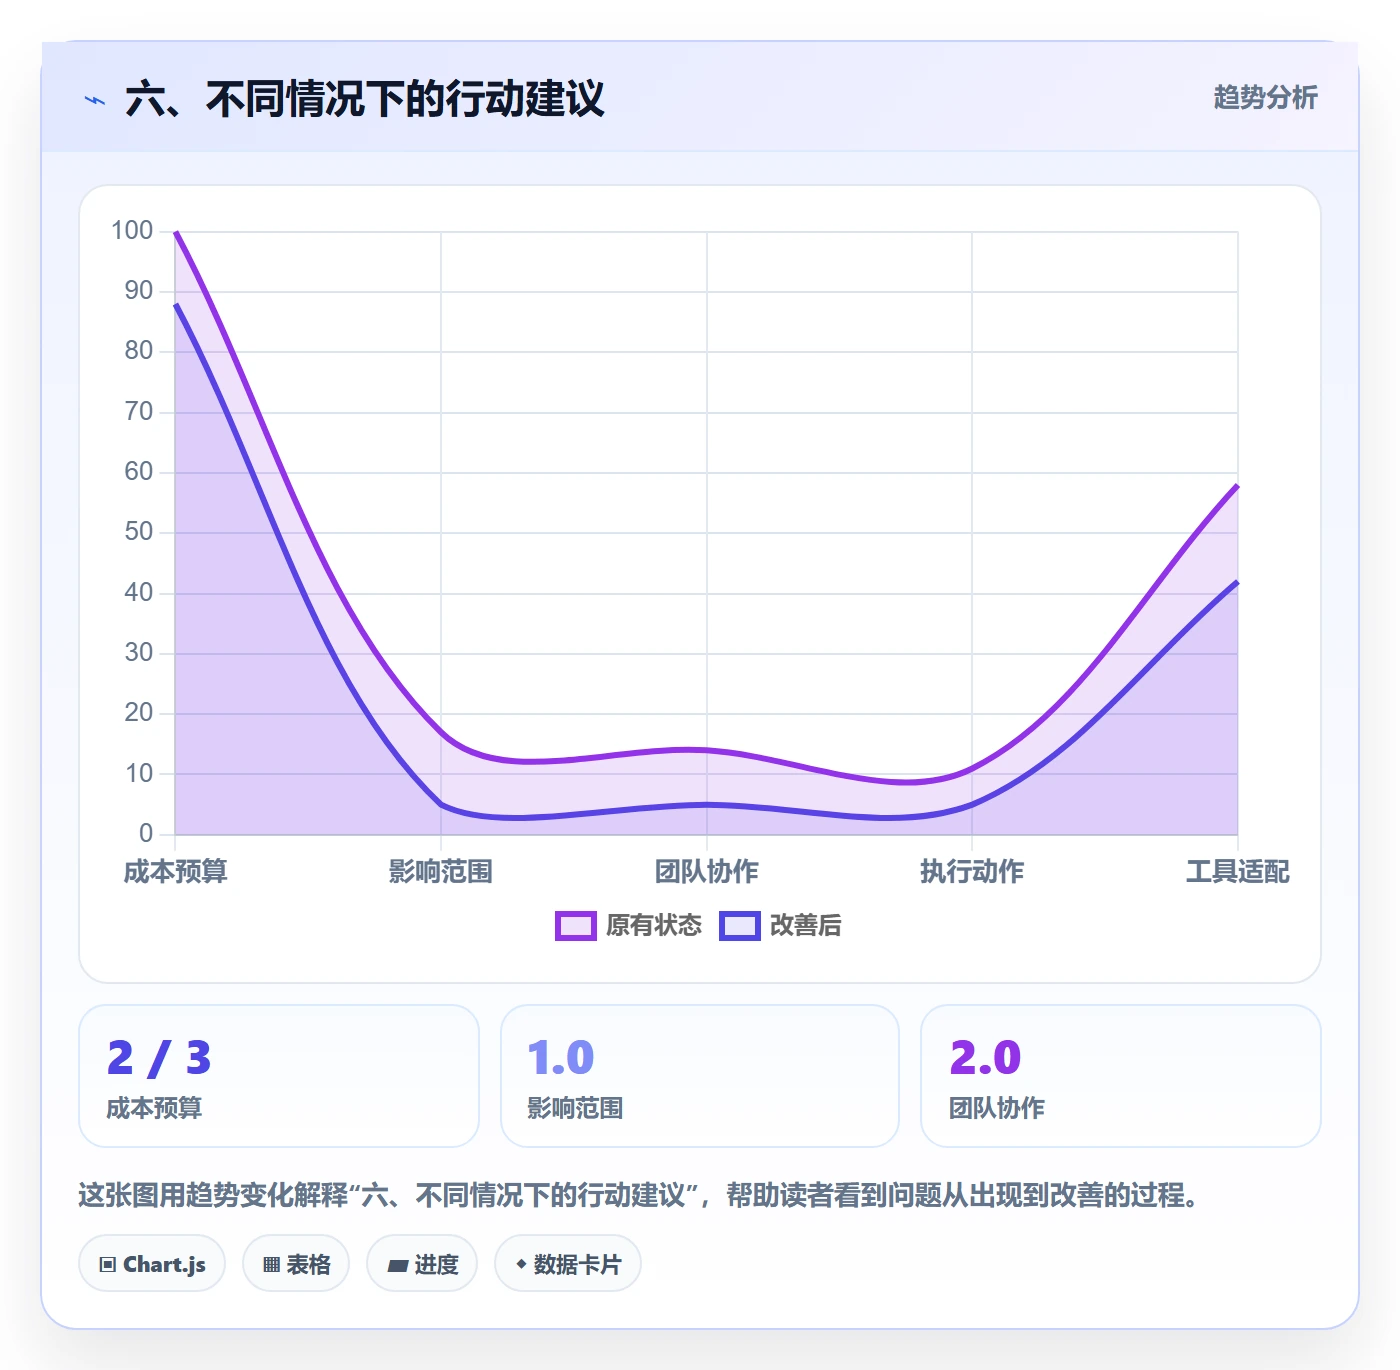Screen dimensions: 1400x1370
Task: Open the 1.0 影响范围 stat card
Action: pyautogui.click(x=700, y=1076)
